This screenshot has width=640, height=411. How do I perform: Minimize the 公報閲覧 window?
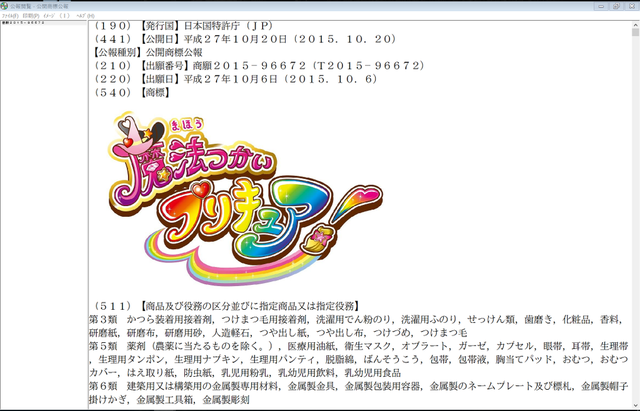tap(601, 6)
